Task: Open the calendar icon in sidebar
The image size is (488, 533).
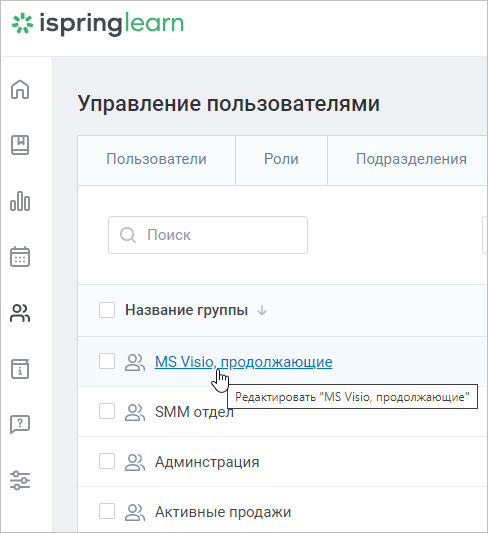Action: pyautogui.click(x=20, y=257)
